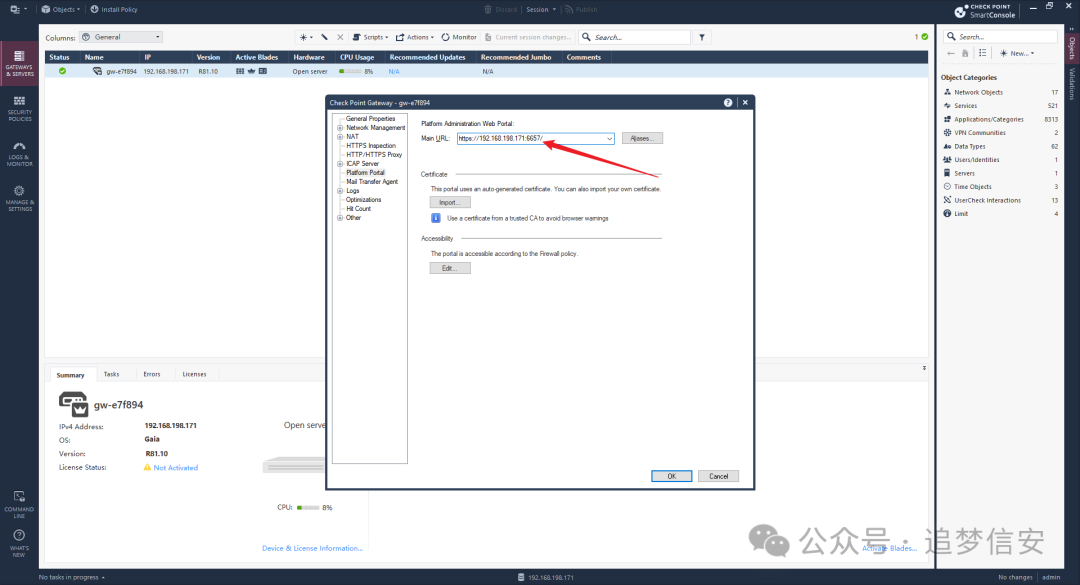The width and height of the screenshot is (1080, 585).
Task: Click the Discard trash icon button
Action: tap(501, 10)
